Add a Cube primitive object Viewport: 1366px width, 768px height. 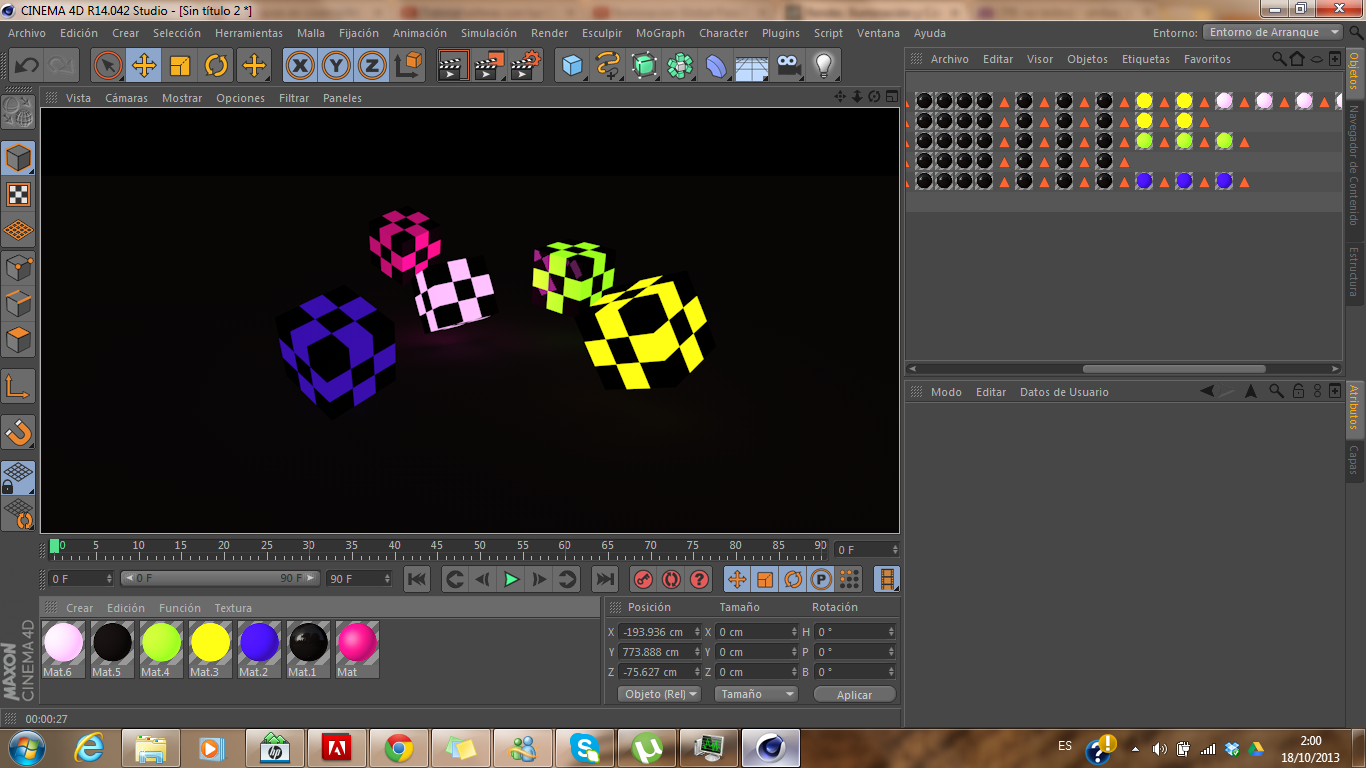point(572,66)
